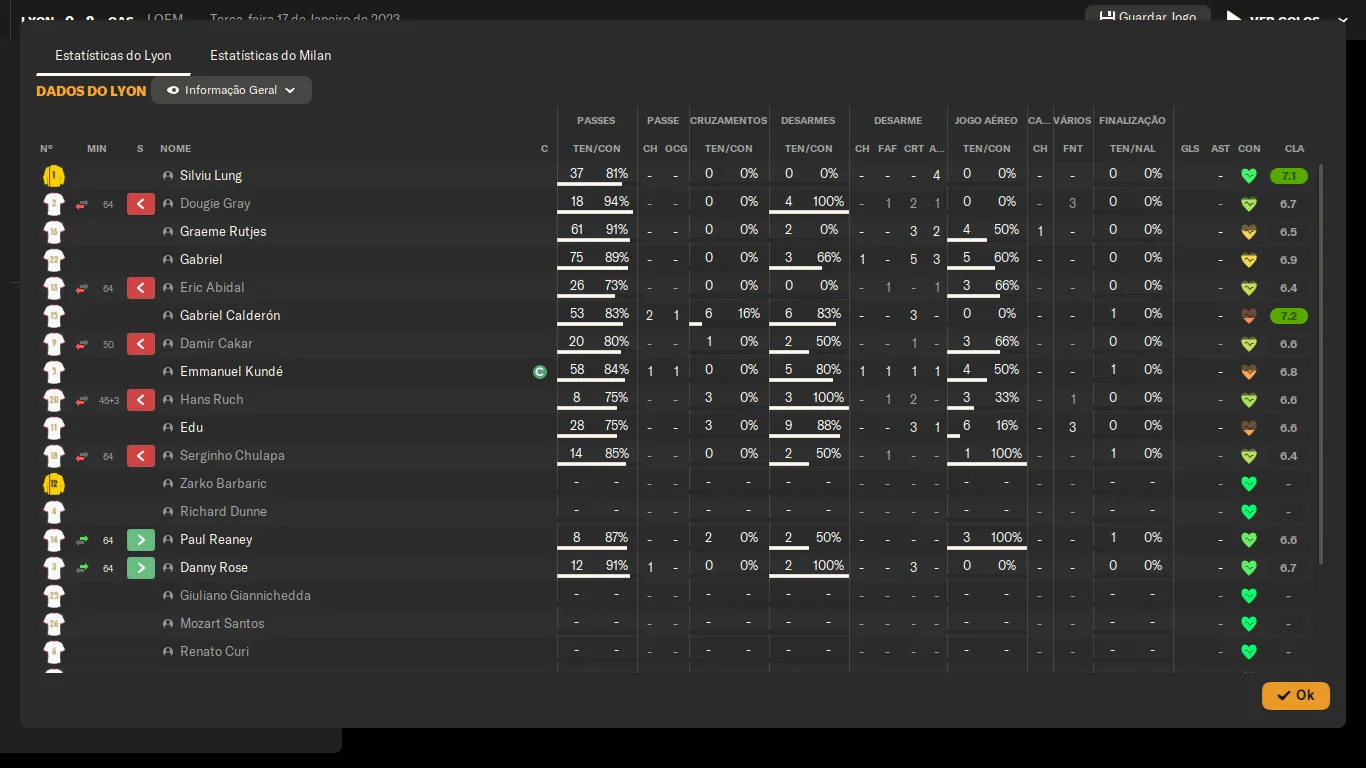This screenshot has width=1366, height=768.
Task: Click Emmanuel Kundé's green captain badge
Action: coord(540,372)
